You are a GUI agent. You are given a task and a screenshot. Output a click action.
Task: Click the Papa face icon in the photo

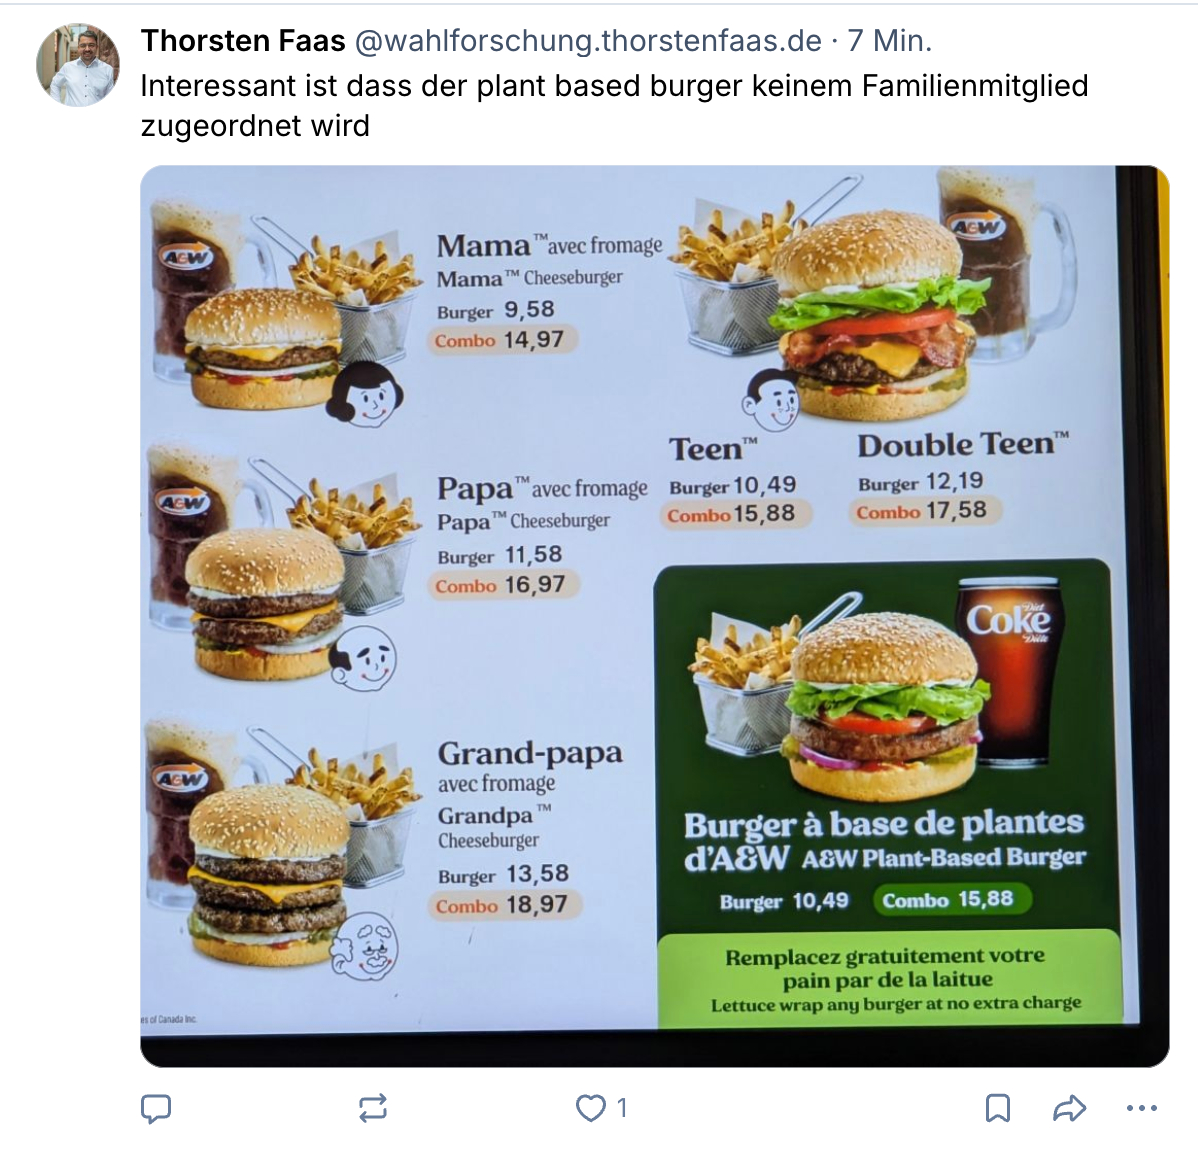pyautogui.click(x=364, y=659)
